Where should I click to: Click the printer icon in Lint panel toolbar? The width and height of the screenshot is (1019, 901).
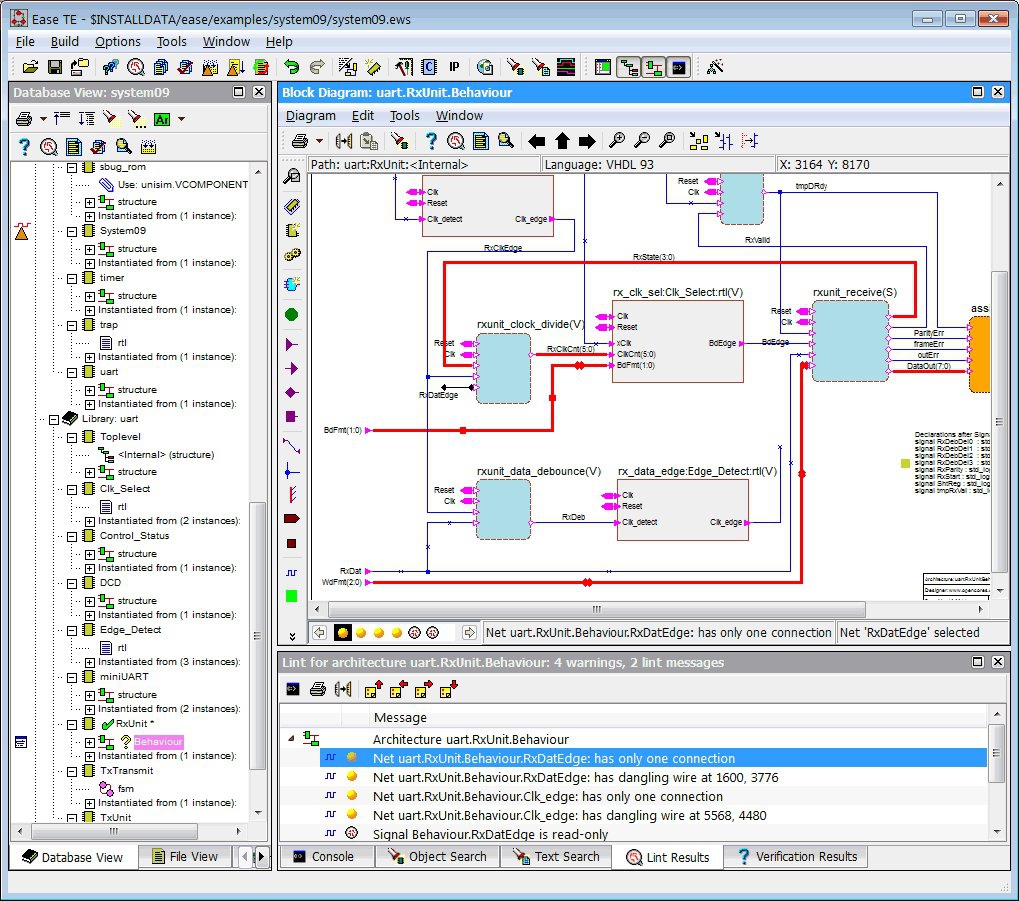click(x=318, y=689)
